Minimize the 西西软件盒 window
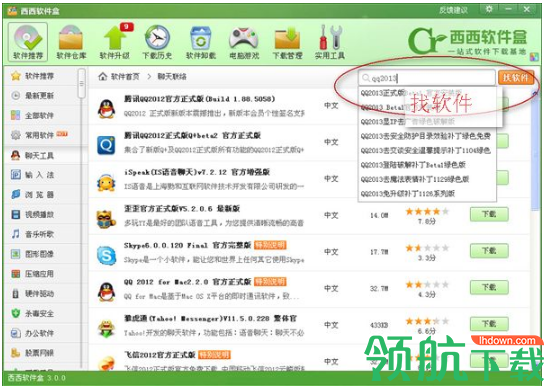The image size is (544, 388). pos(508,10)
